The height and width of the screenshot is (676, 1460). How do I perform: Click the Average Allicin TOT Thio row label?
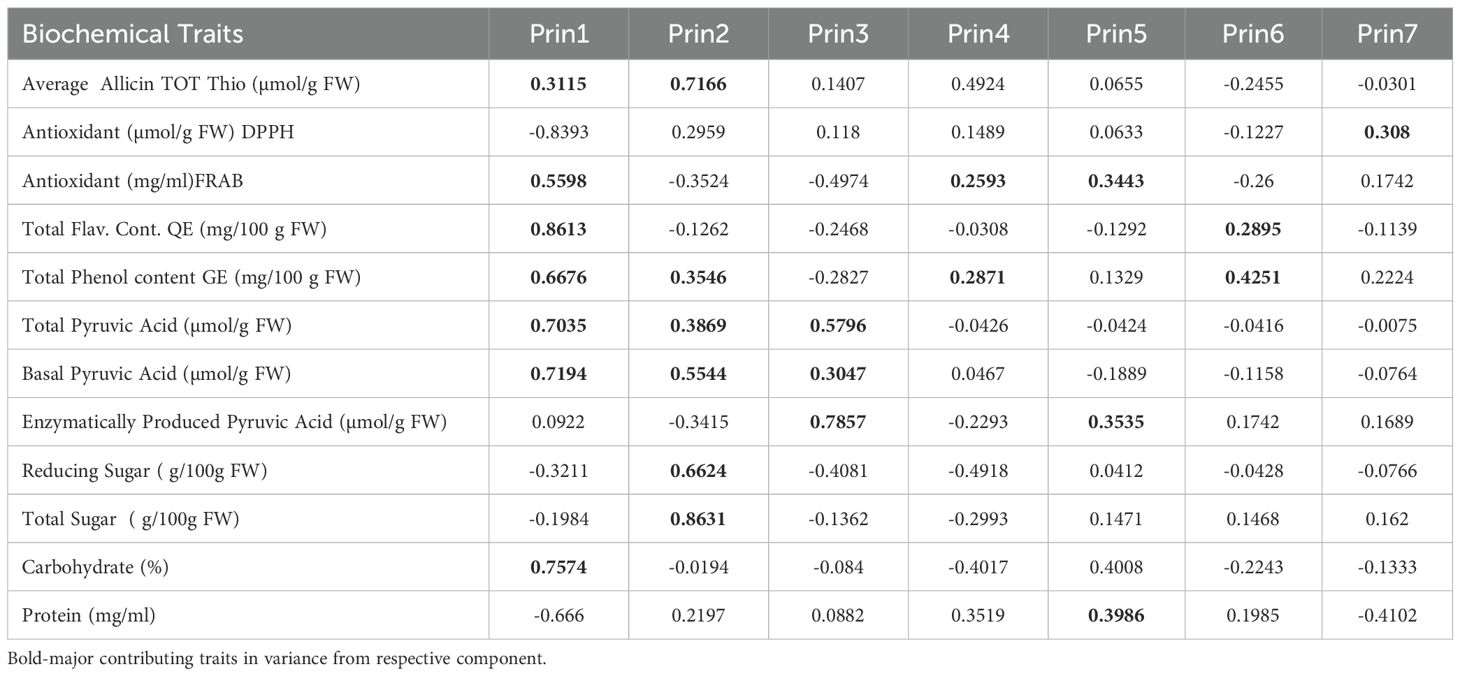[191, 84]
